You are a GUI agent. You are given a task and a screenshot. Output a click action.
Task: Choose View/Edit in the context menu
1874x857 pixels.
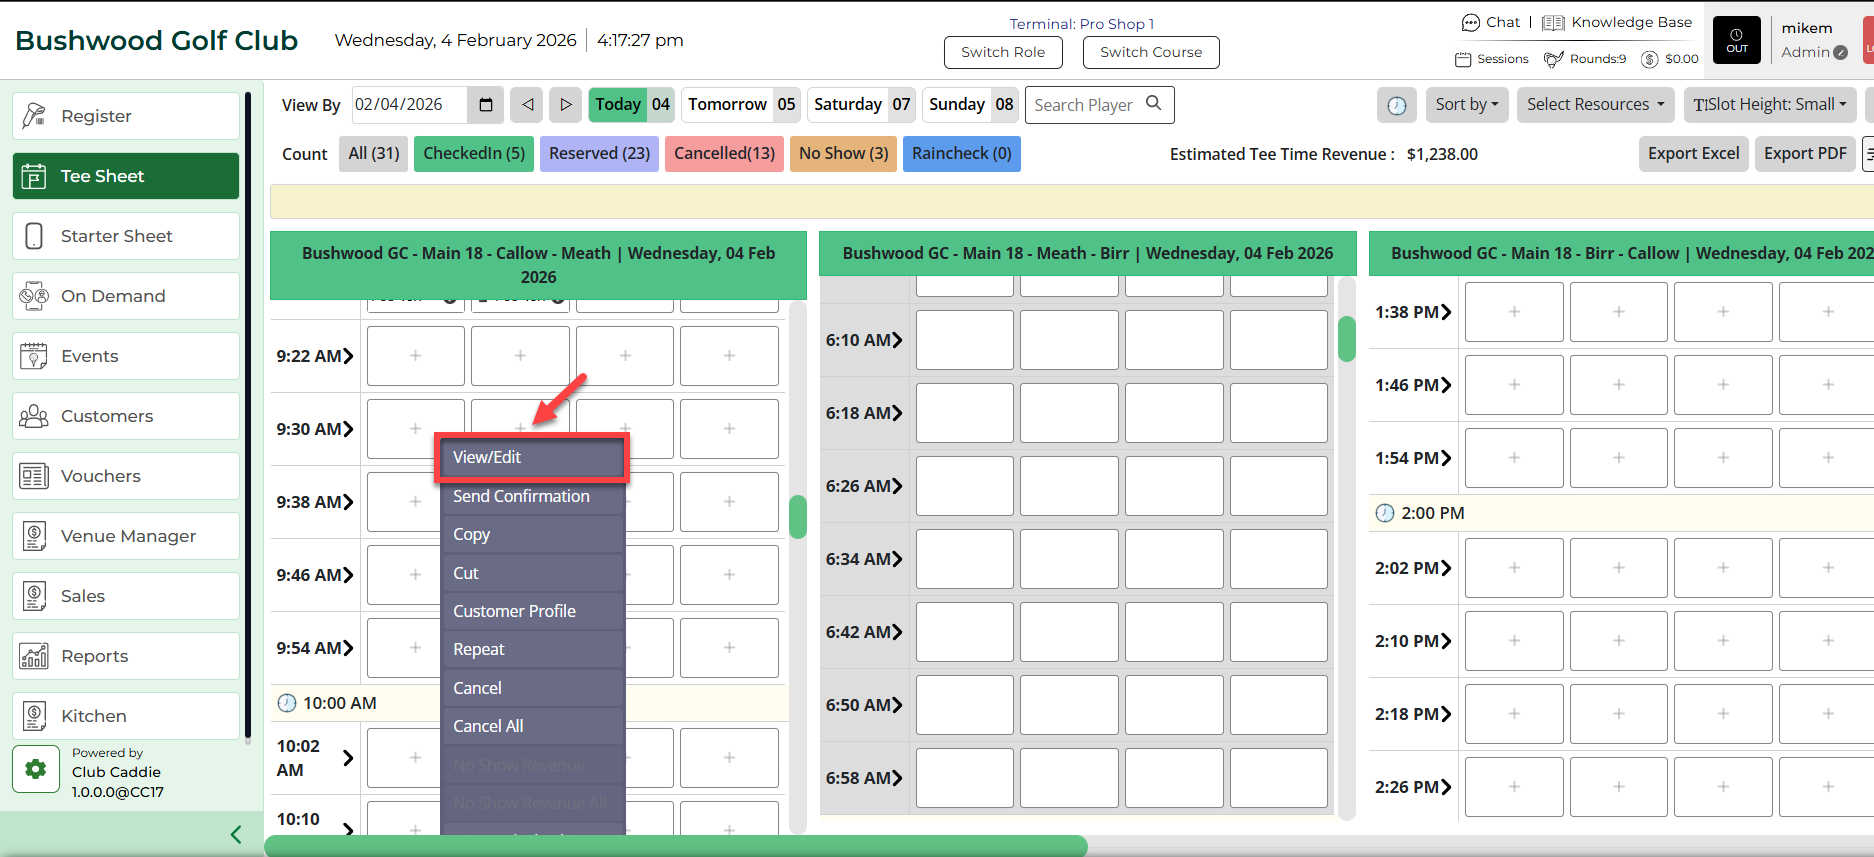coord(531,457)
